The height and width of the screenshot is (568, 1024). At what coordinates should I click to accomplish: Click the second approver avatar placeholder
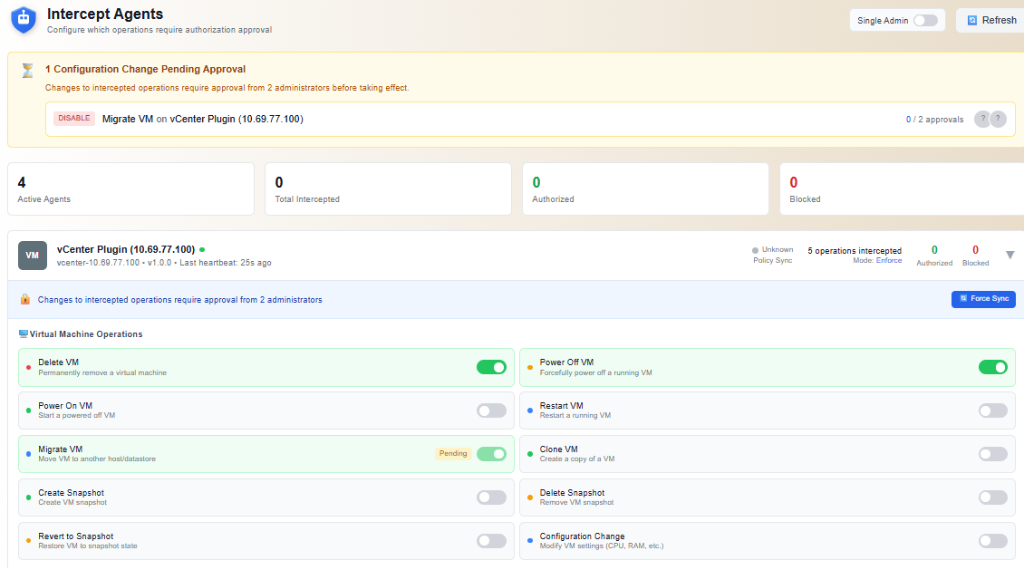[998, 119]
